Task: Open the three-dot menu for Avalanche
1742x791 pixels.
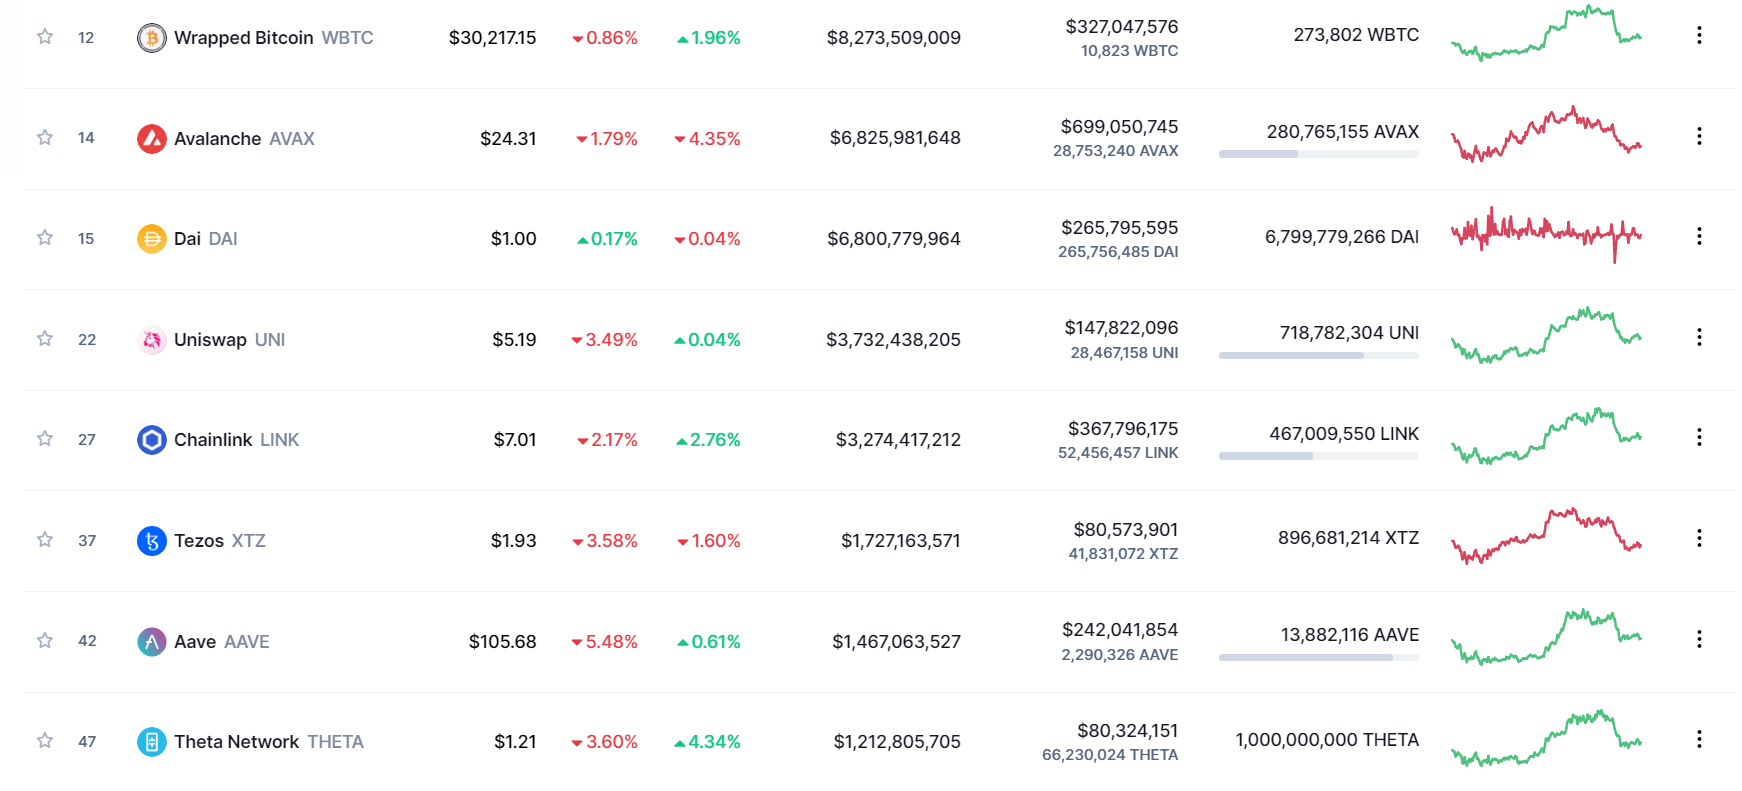Action: tap(1698, 136)
